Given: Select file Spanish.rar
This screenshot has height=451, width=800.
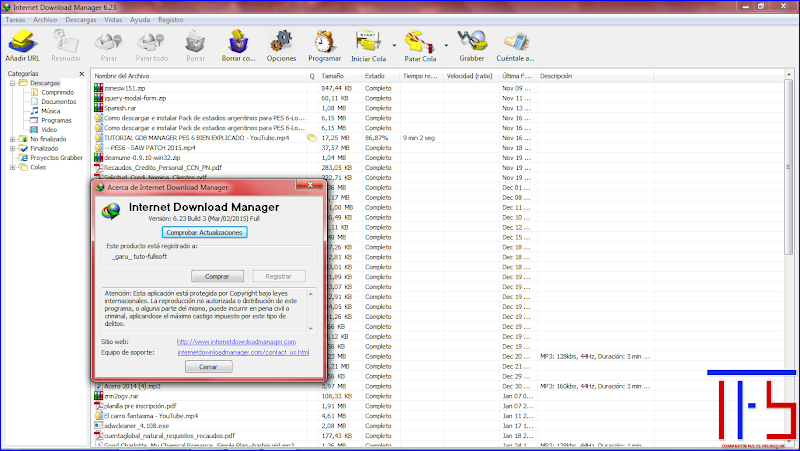Looking at the screenshot, I should (x=120, y=108).
